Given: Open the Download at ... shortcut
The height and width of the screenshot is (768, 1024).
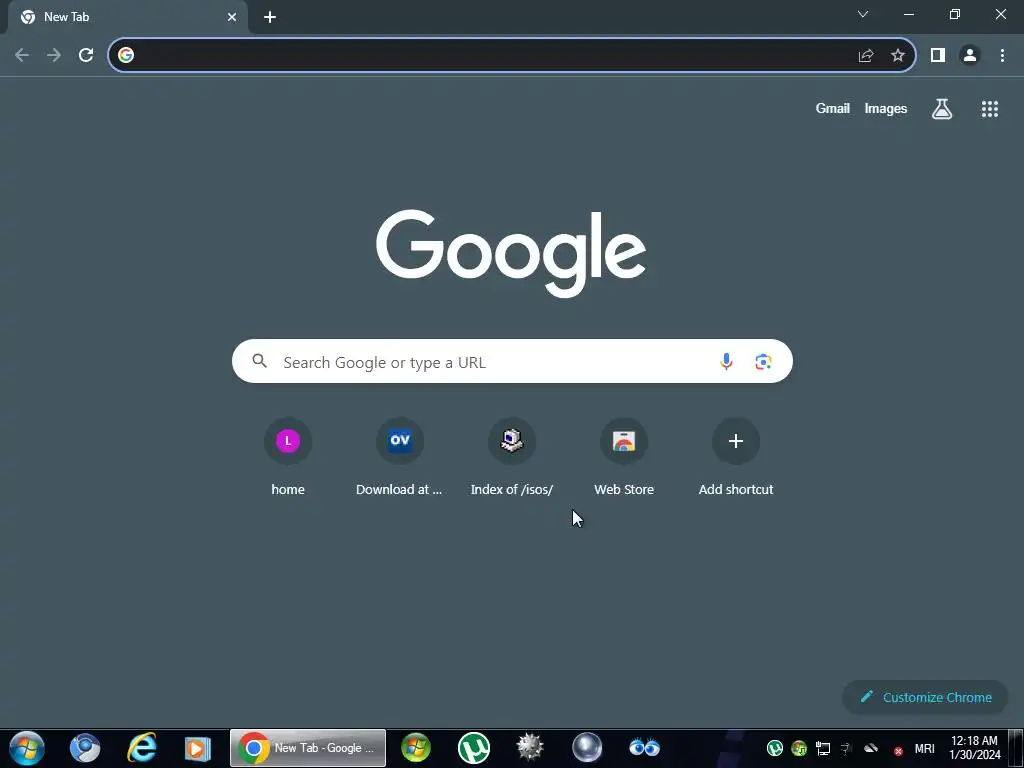Looking at the screenshot, I should pyautogui.click(x=400, y=458).
